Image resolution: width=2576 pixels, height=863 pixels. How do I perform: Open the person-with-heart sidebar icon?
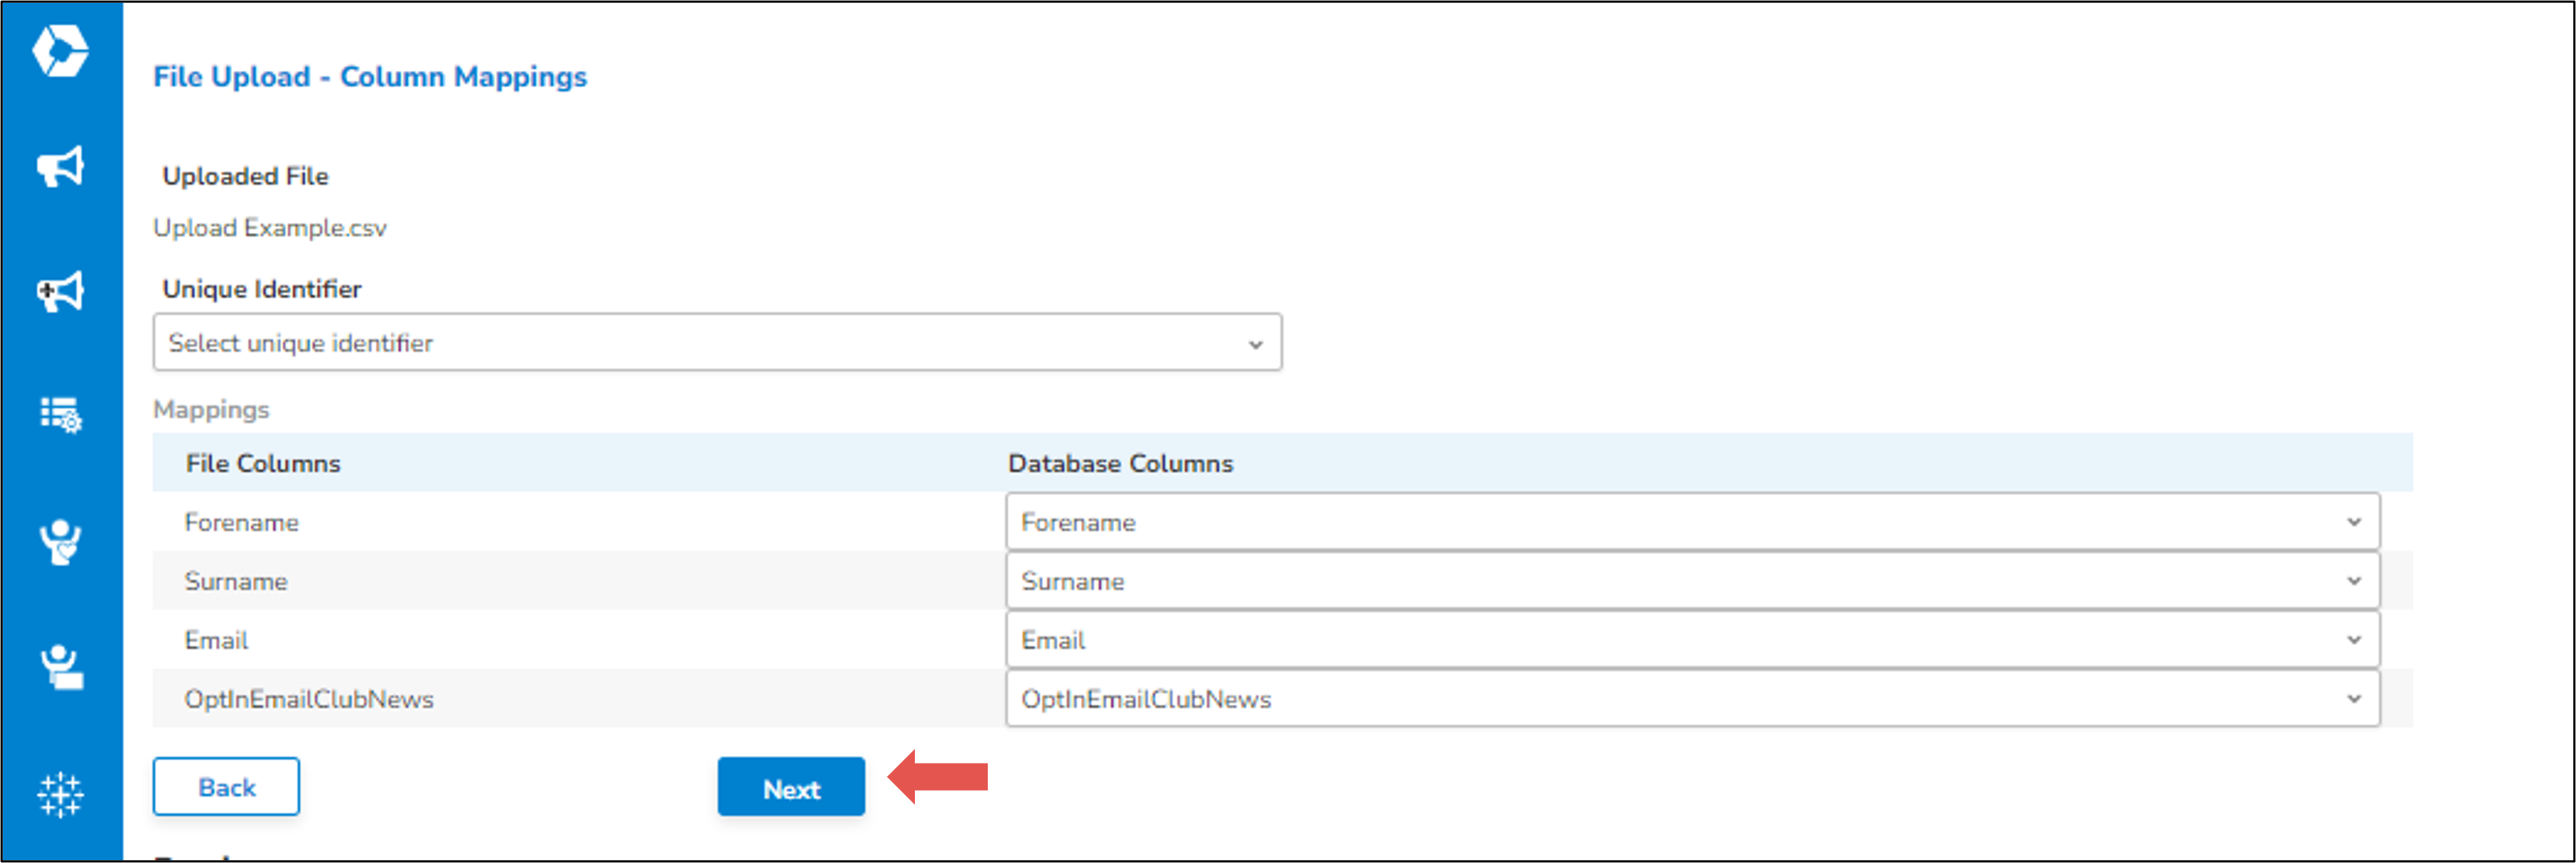(60, 542)
